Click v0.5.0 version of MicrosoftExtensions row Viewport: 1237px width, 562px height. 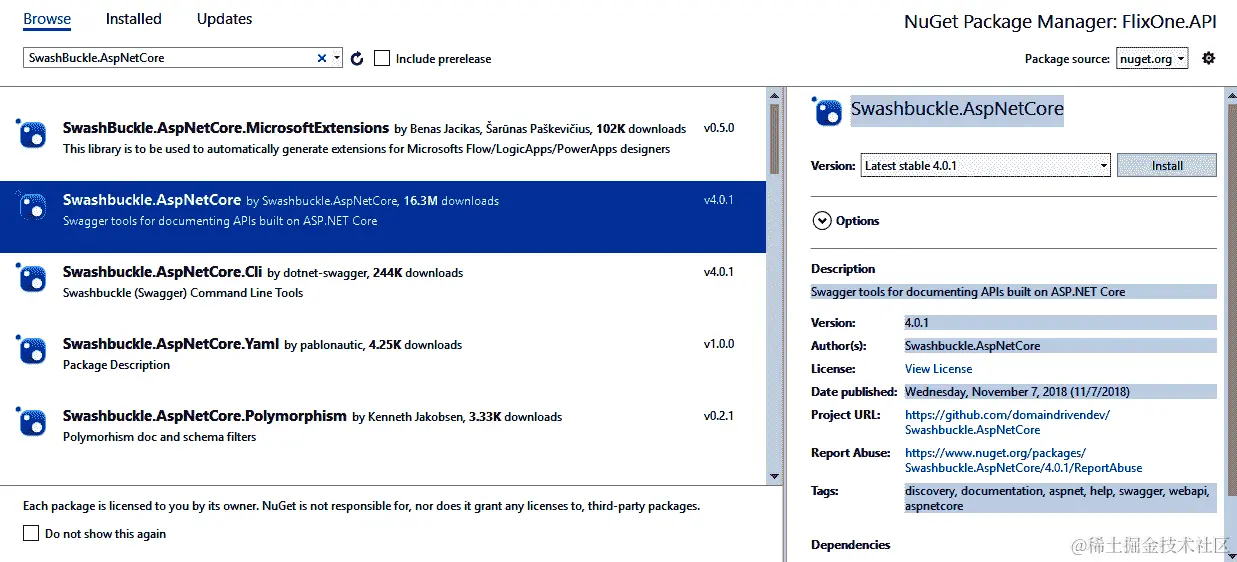719,128
